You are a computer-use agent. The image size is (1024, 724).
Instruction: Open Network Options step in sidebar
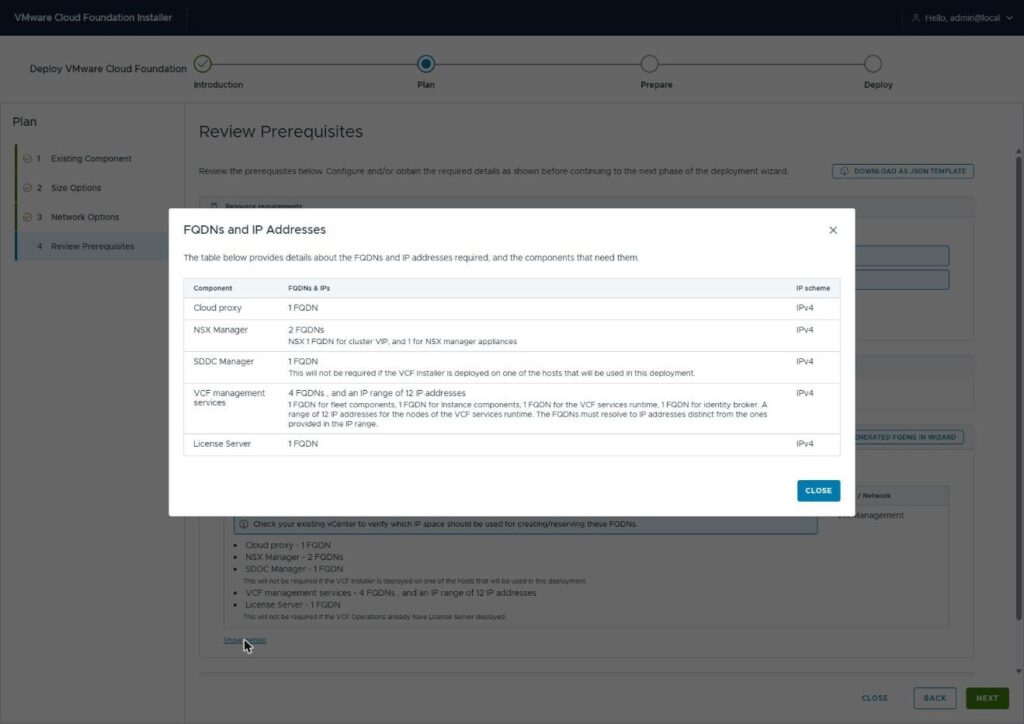85,217
